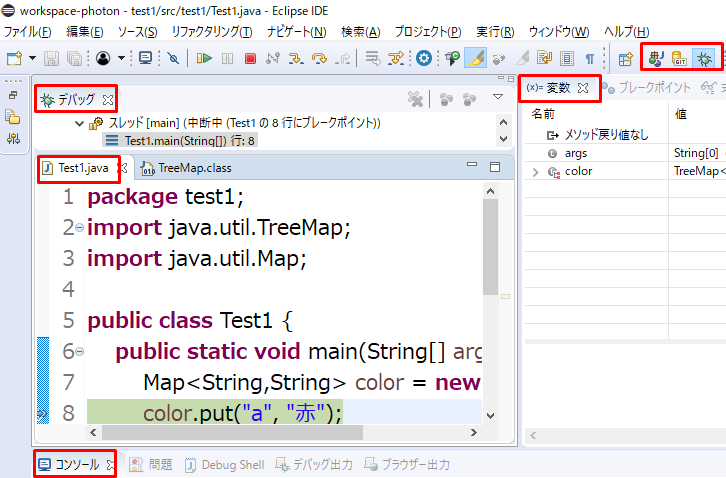Expand the color variable node
Viewport: 726px width, 478px height.
coord(536,172)
